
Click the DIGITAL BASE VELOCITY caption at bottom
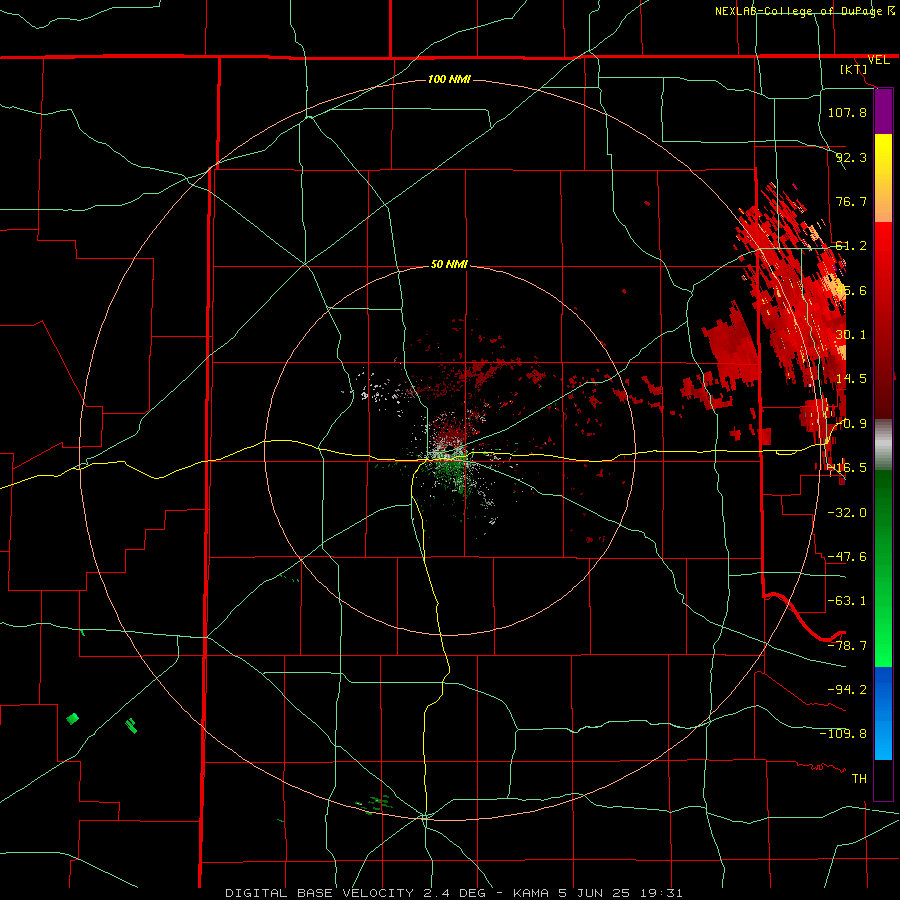(x=454, y=893)
